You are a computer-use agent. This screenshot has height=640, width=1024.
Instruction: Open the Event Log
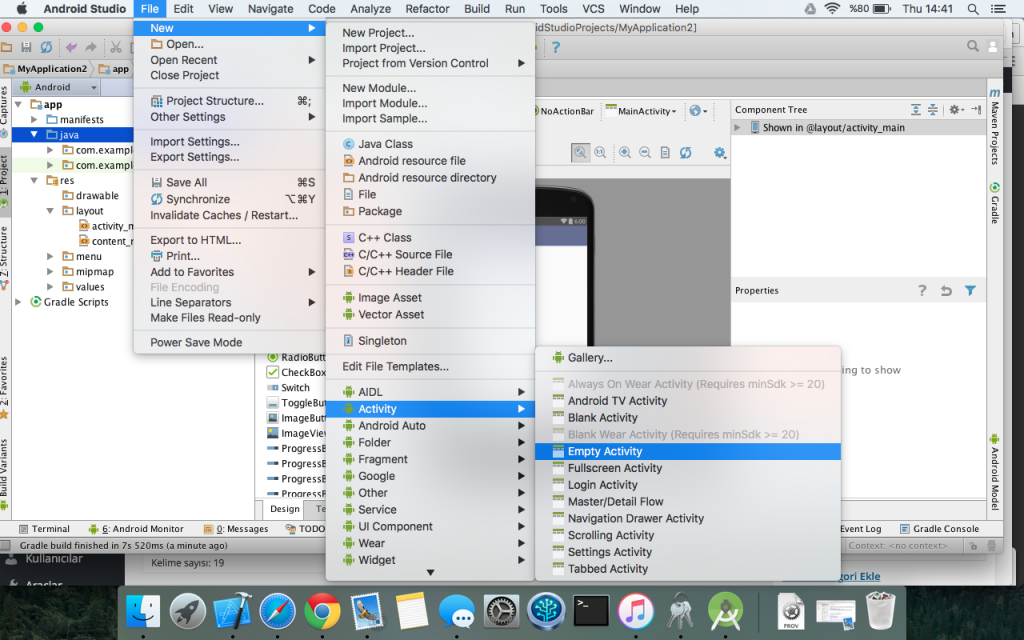(x=860, y=529)
